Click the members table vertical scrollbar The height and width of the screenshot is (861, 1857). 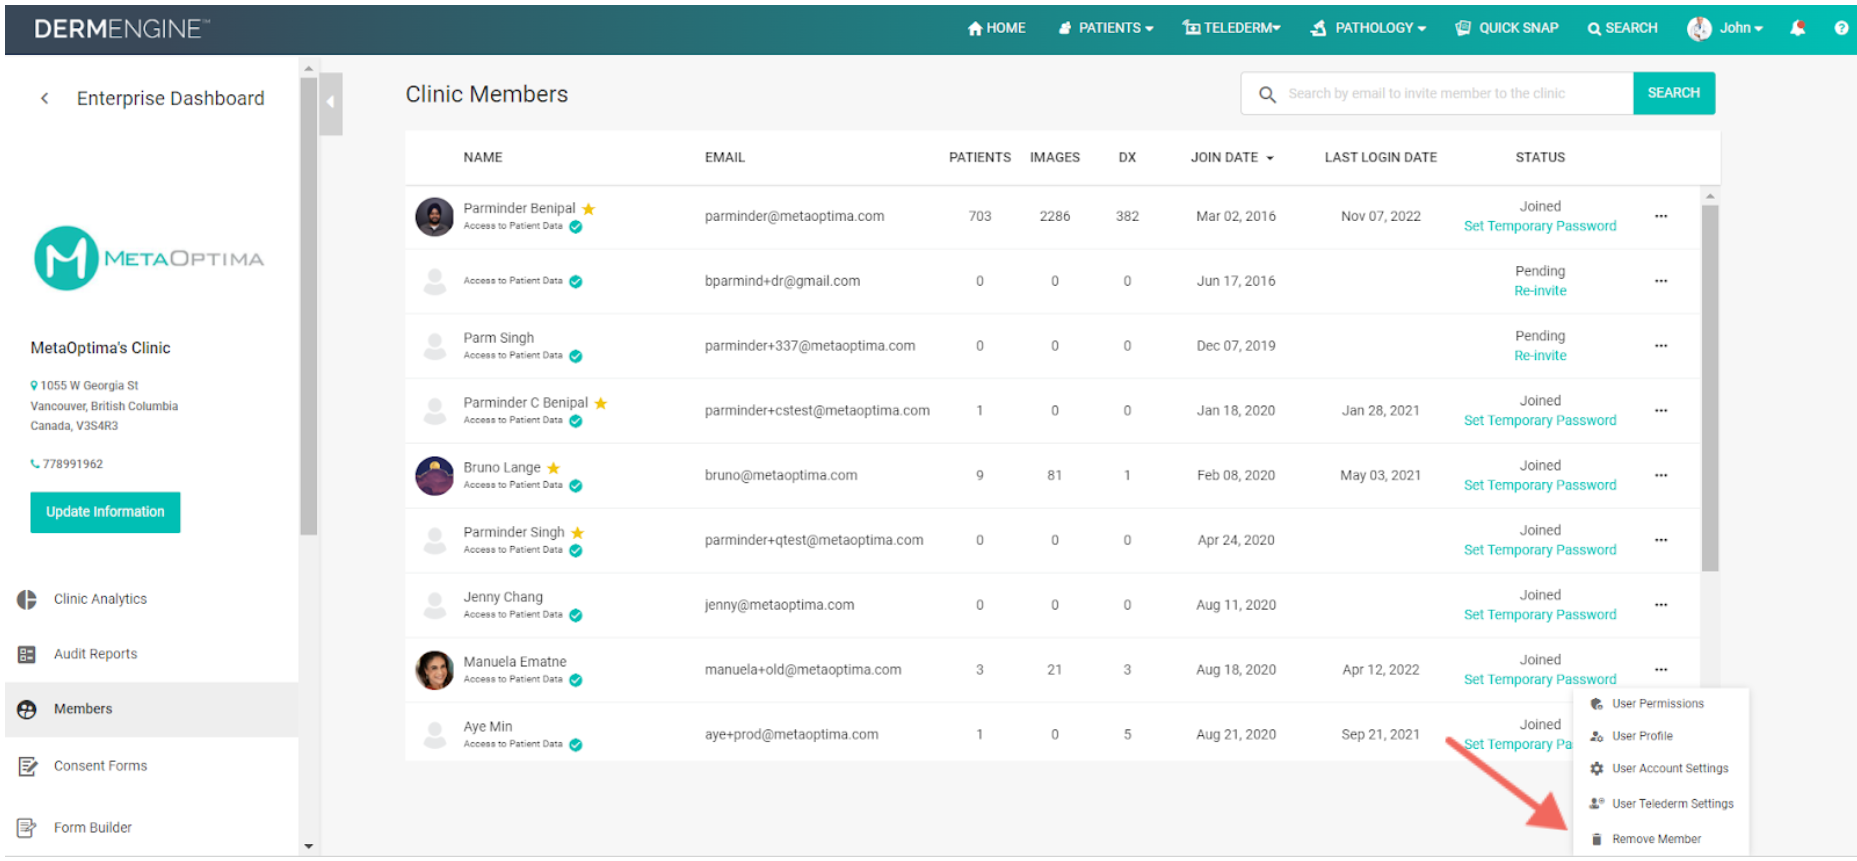click(x=1710, y=388)
